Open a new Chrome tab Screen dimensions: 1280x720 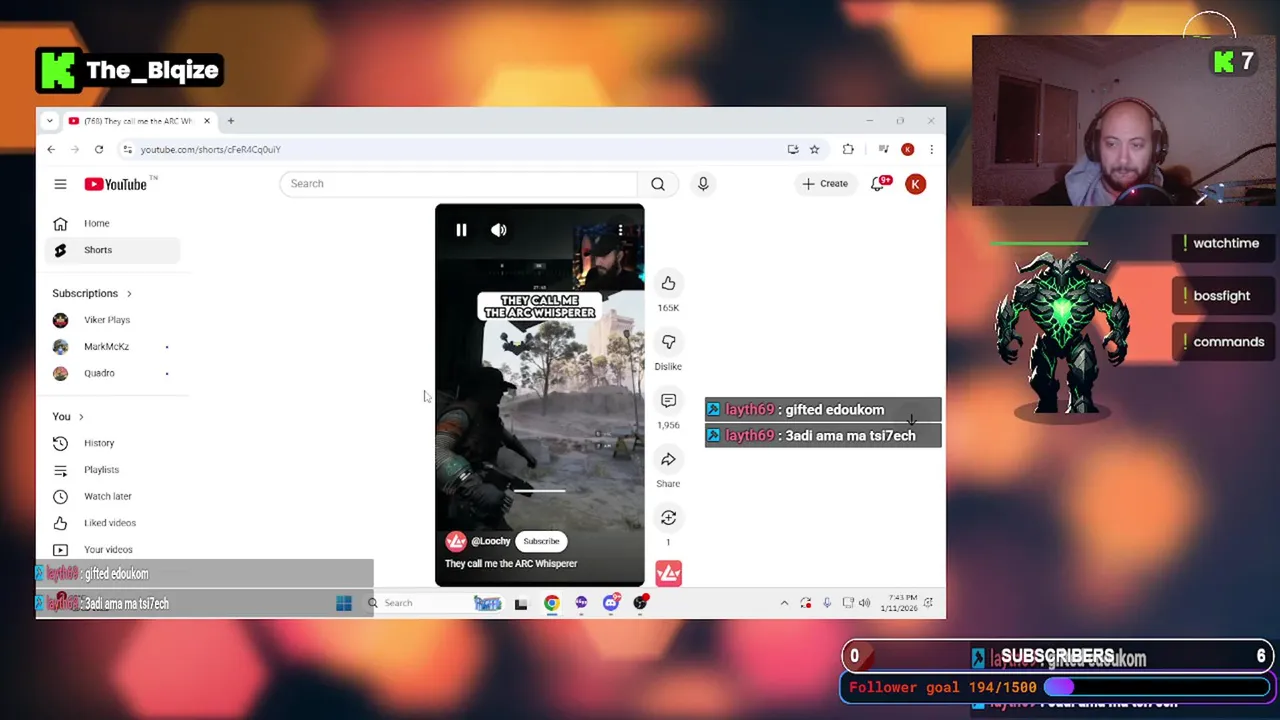click(x=230, y=121)
